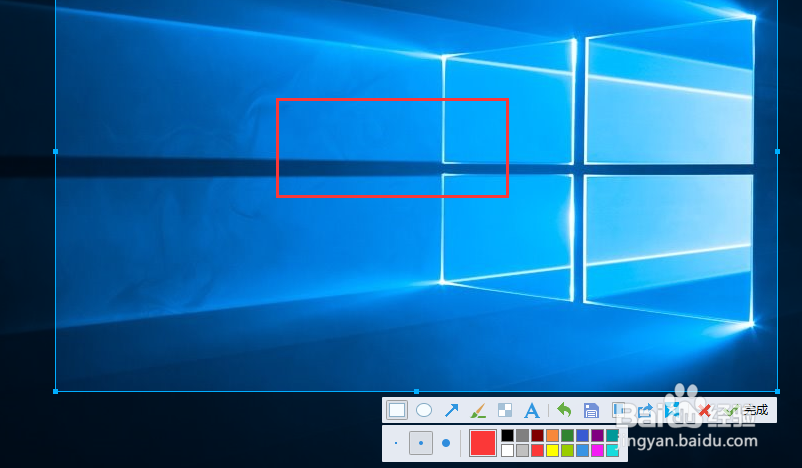Click the large current color red swatch
802x468 pixels.
click(x=483, y=443)
